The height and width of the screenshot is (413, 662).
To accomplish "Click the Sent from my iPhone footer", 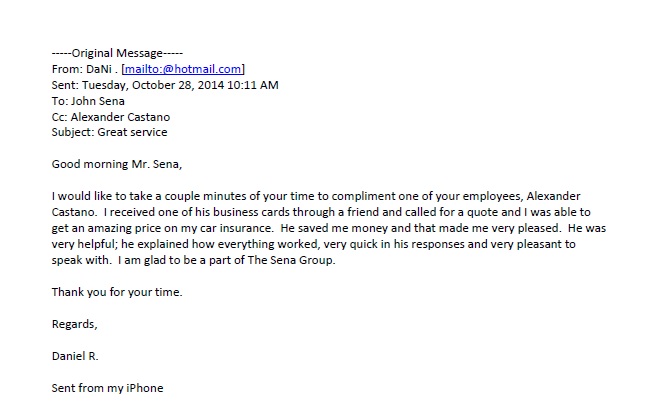I will point(107,388).
